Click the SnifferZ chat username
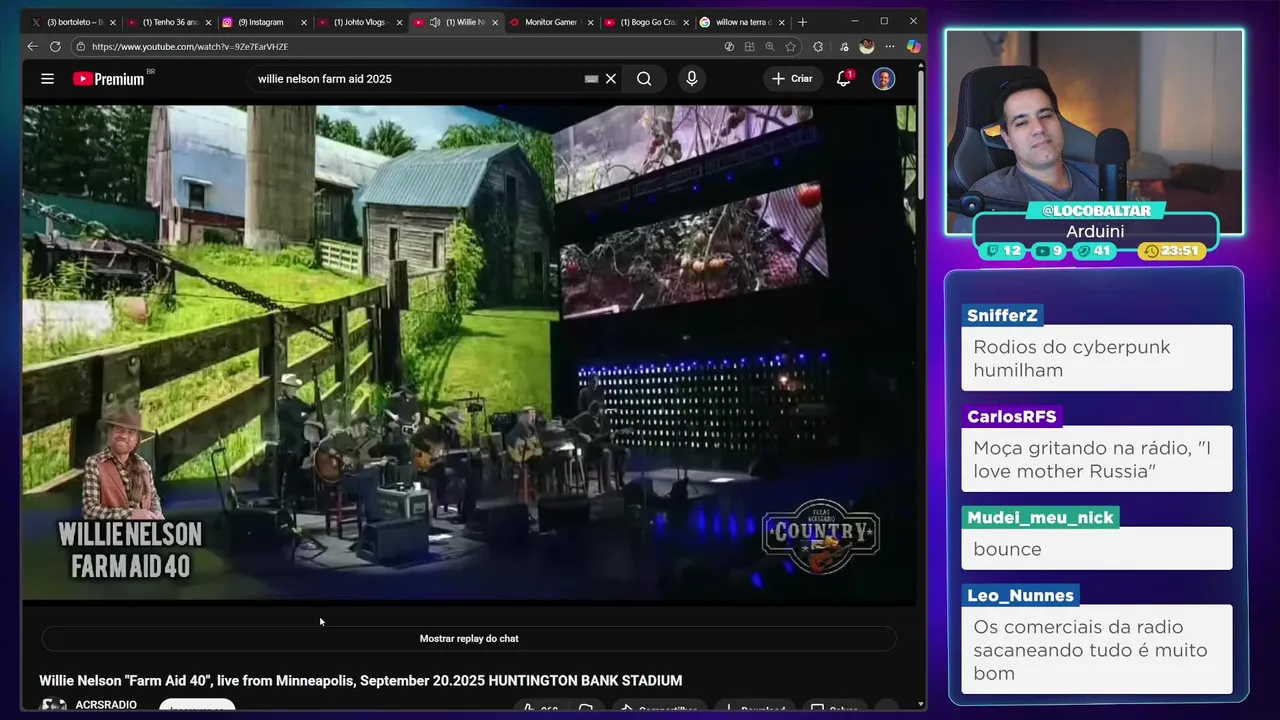The height and width of the screenshot is (720, 1280). (x=1002, y=315)
